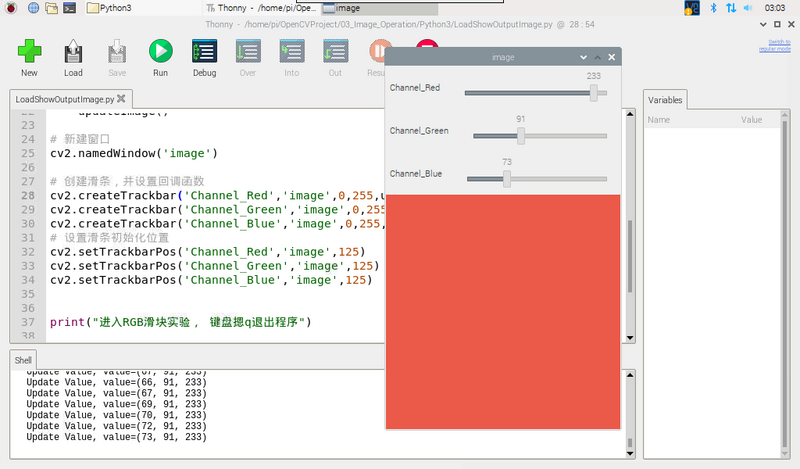The height and width of the screenshot is (469, 800).
Task: Open the terminal from taskbar
Action: [x=70, y=8]
